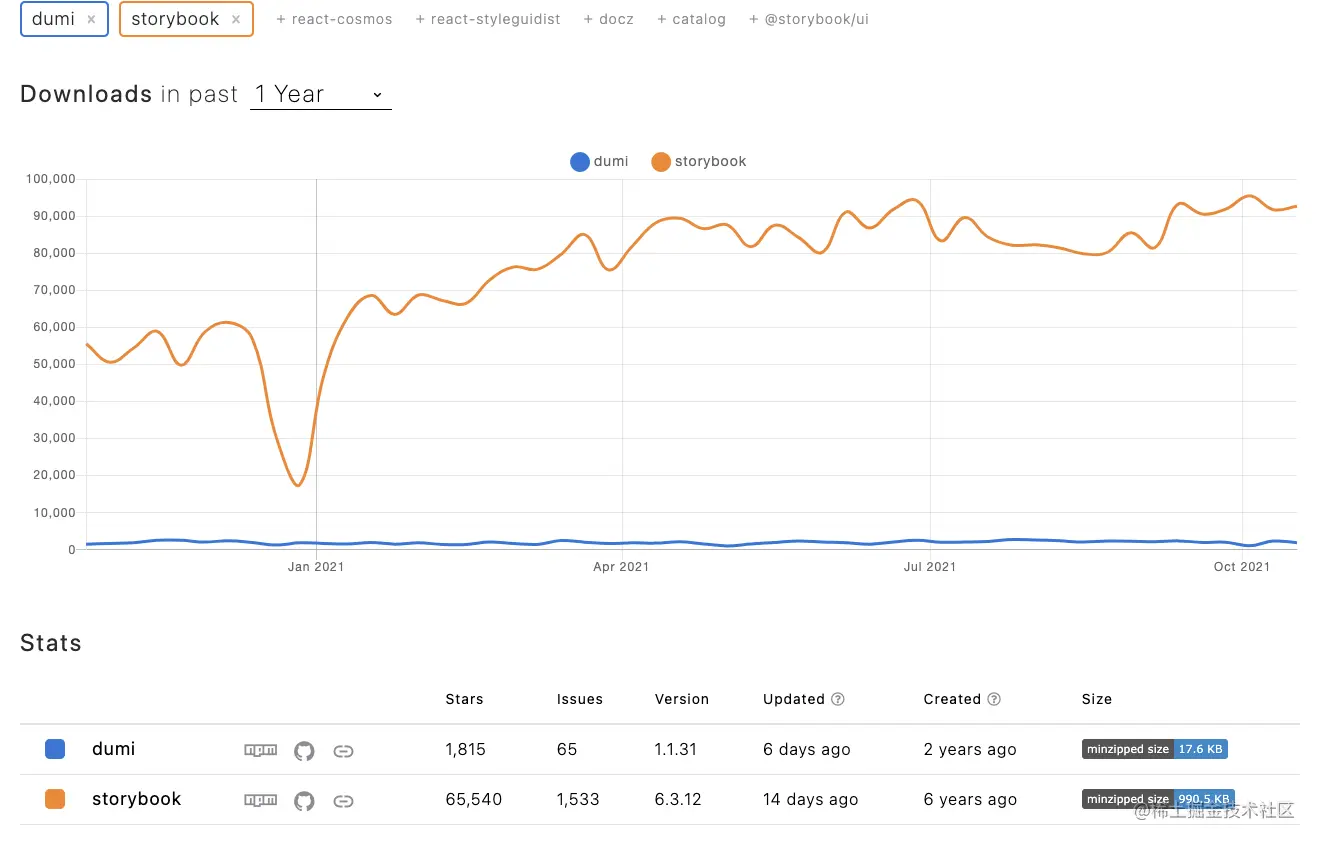Remove storybook package with its x icon

point(236,19)
